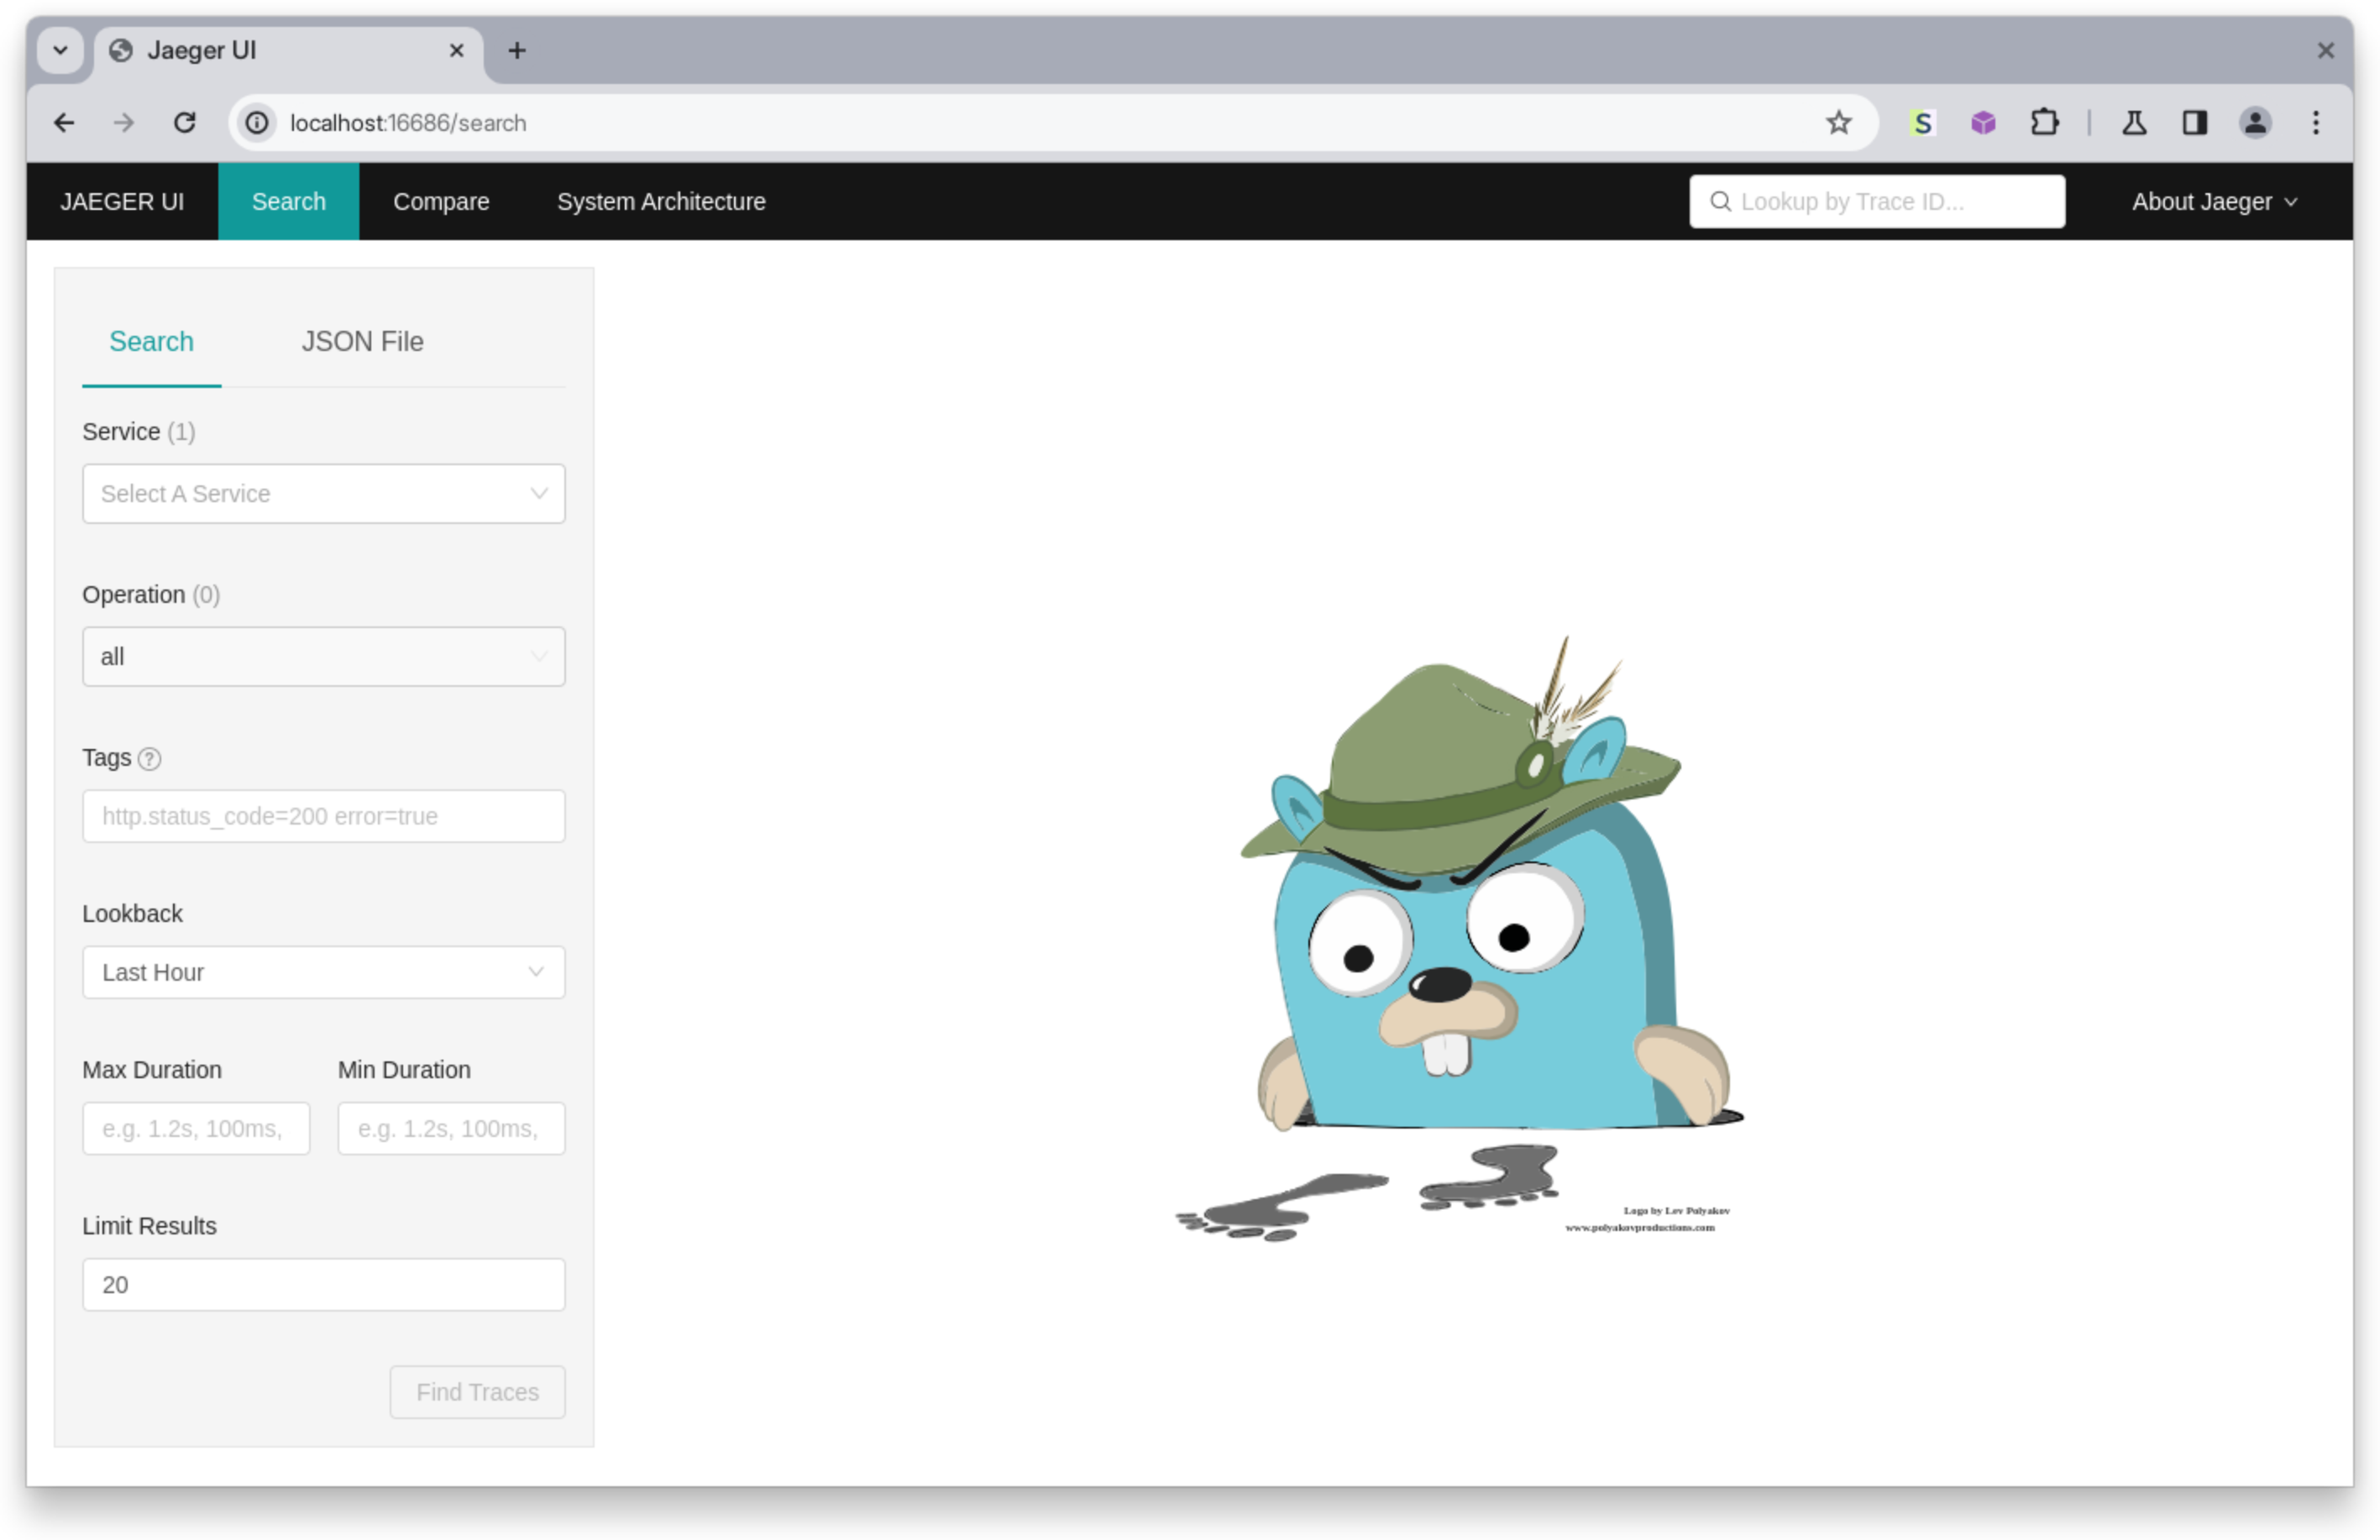This screenshot has height=1540, width=2380.
Task: Click the Find Traces button
Action: 478,1393
